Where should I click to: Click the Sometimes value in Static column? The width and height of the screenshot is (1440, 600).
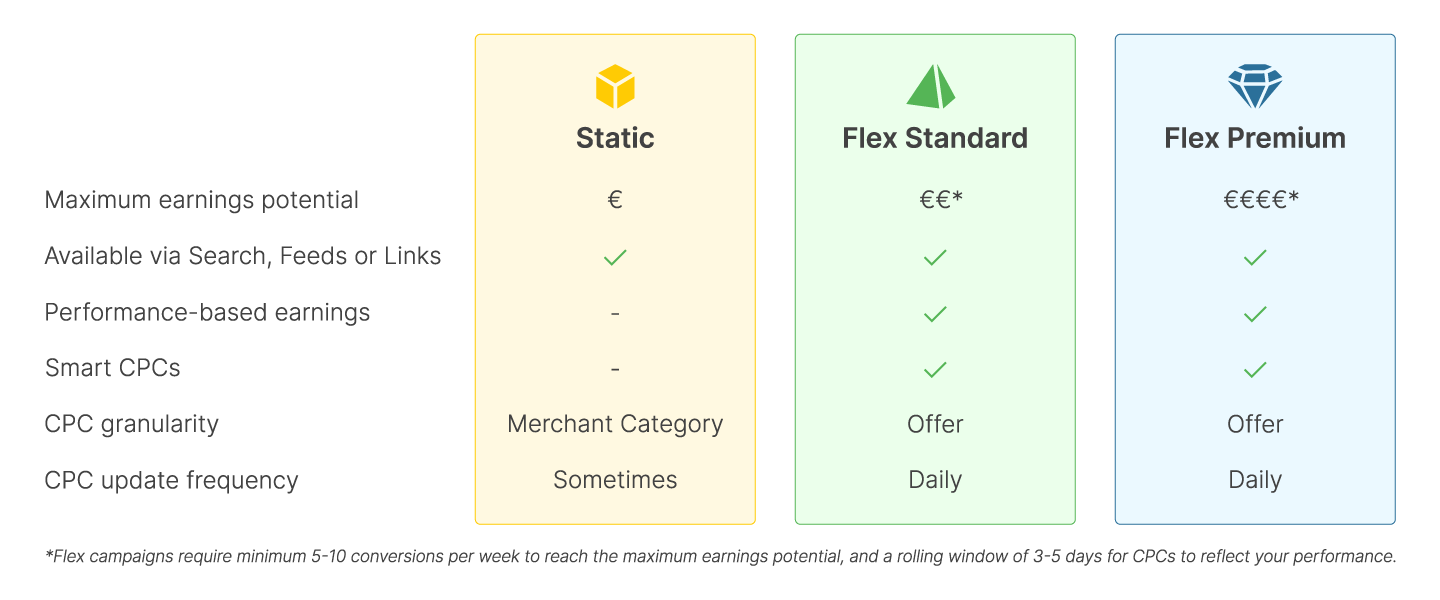615,480
